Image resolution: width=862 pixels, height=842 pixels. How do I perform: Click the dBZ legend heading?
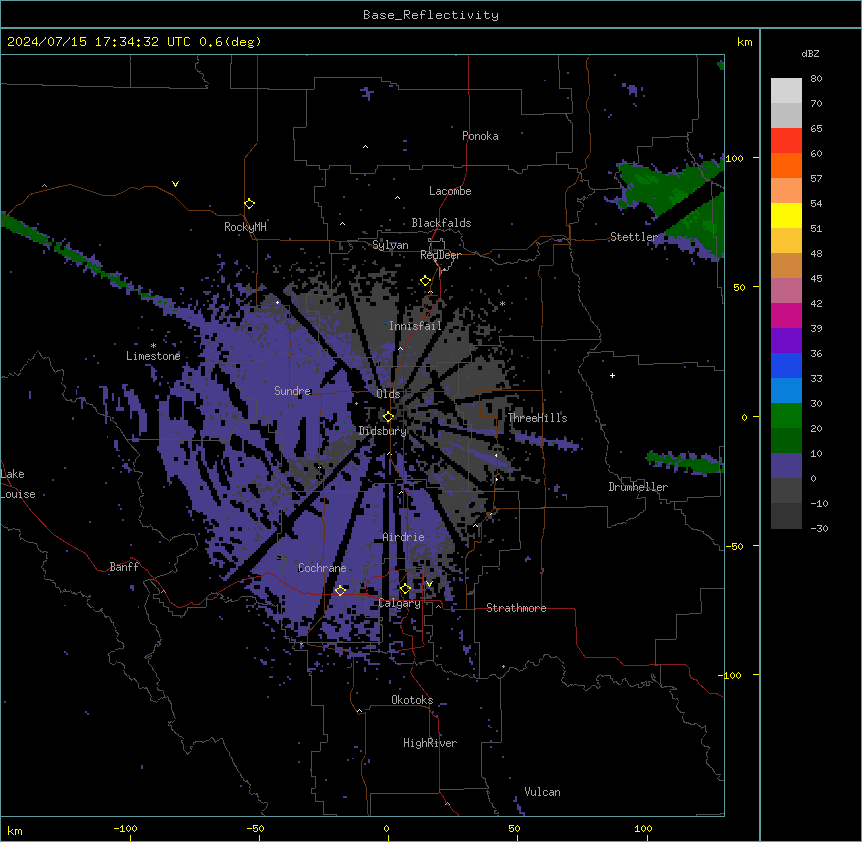point(810,53)
